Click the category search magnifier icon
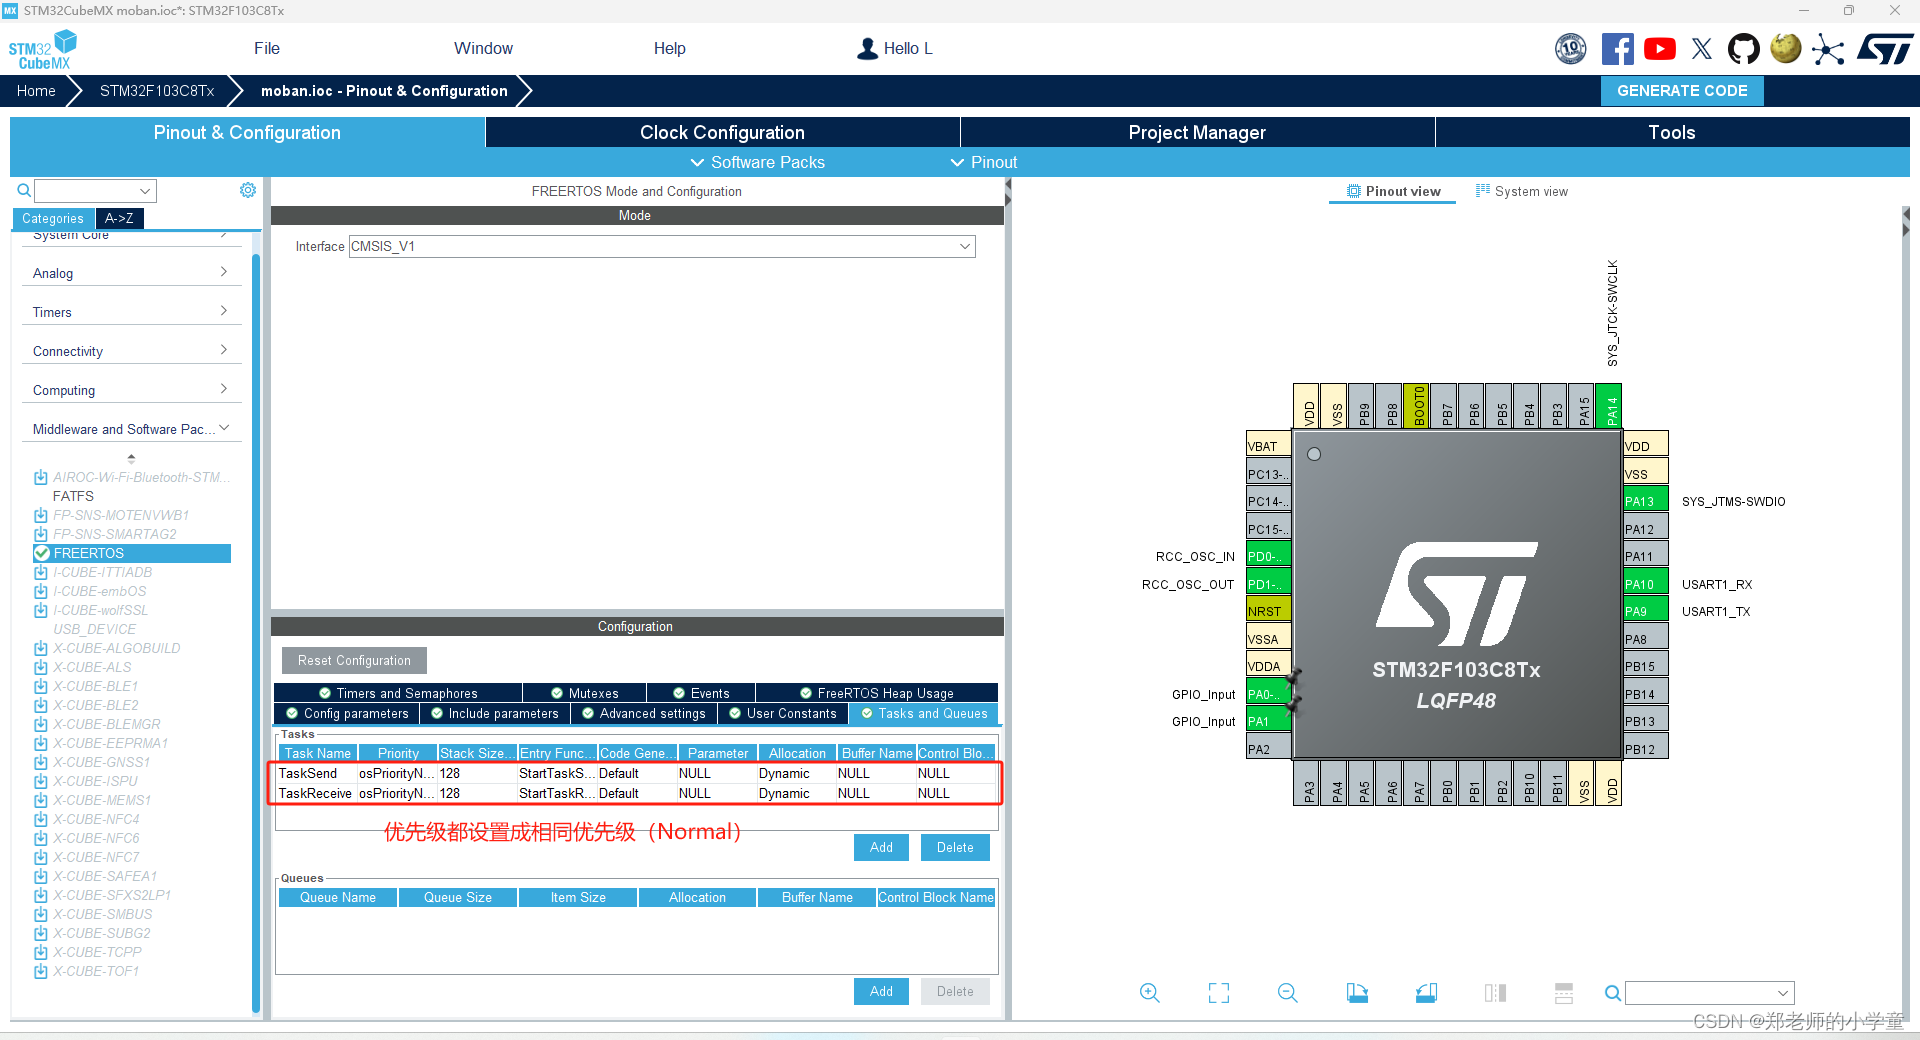Screen dimensions: 1920x1040 [24, 190]
